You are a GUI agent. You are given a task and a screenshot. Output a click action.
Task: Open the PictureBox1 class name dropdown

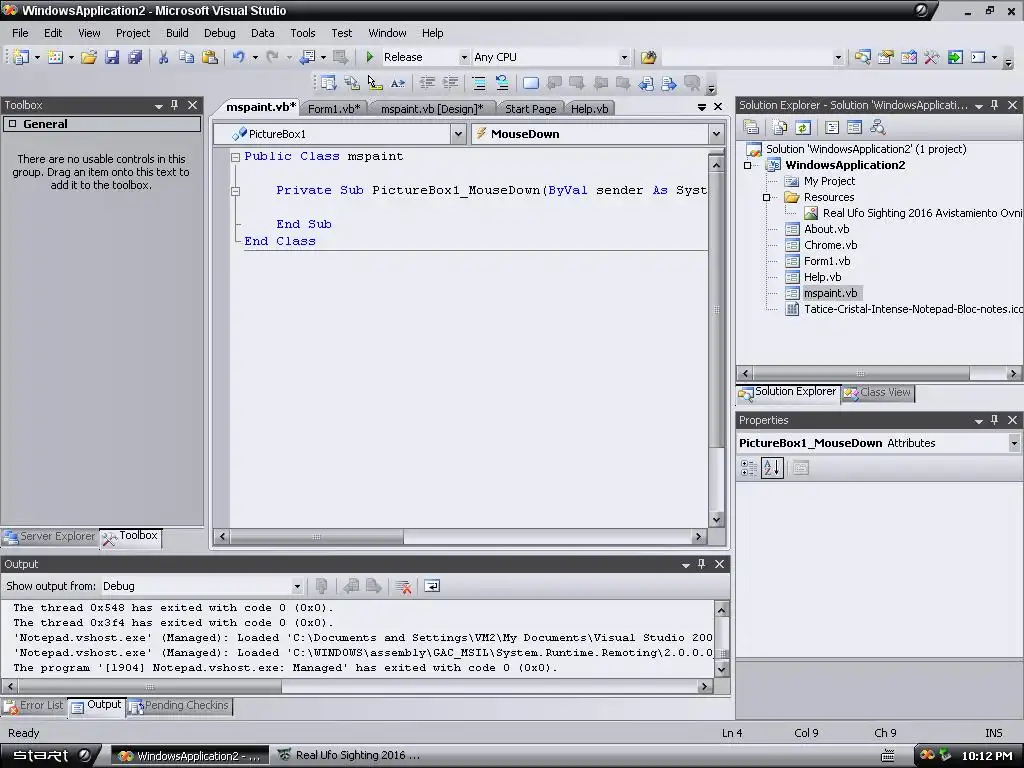(458, 134)
